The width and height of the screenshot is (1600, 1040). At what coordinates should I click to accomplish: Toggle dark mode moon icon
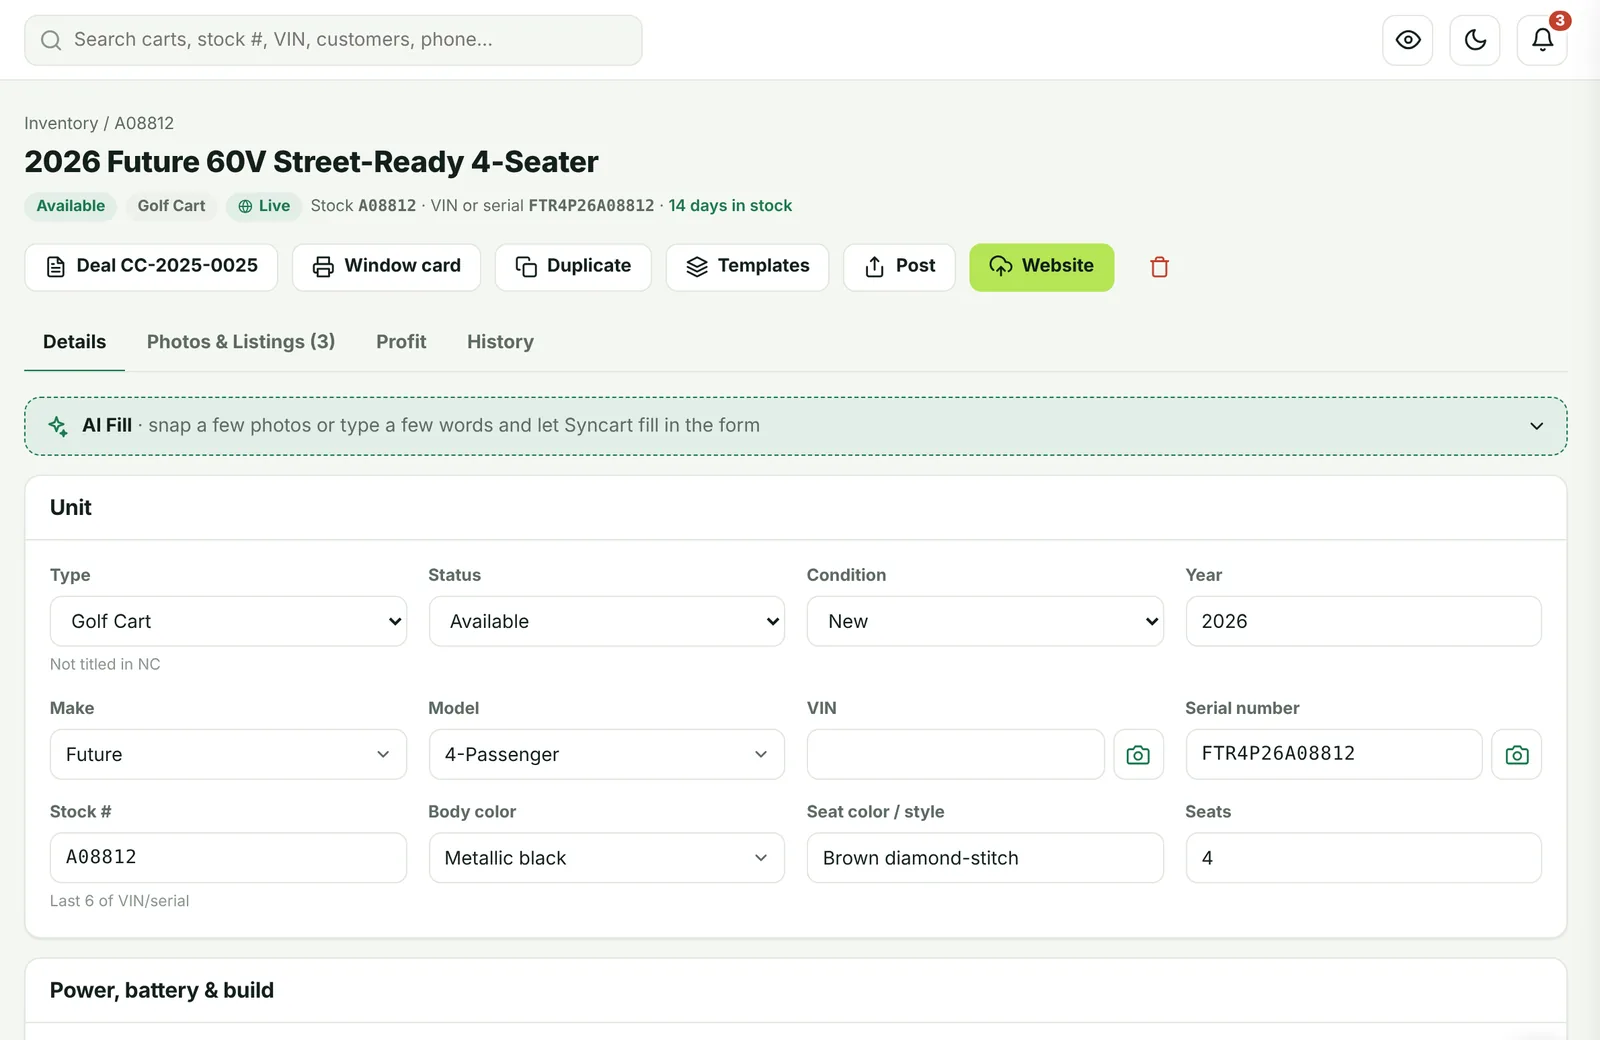tap(1475, 40)
